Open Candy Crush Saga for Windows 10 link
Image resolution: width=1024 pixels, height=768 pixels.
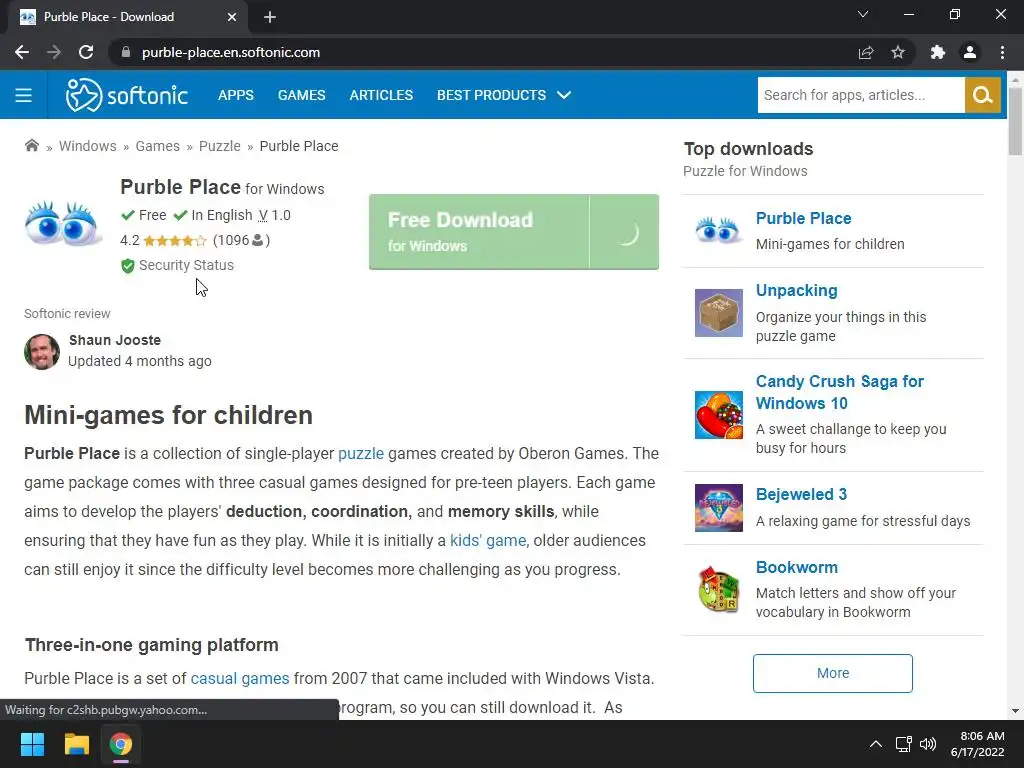pos(839,392)
